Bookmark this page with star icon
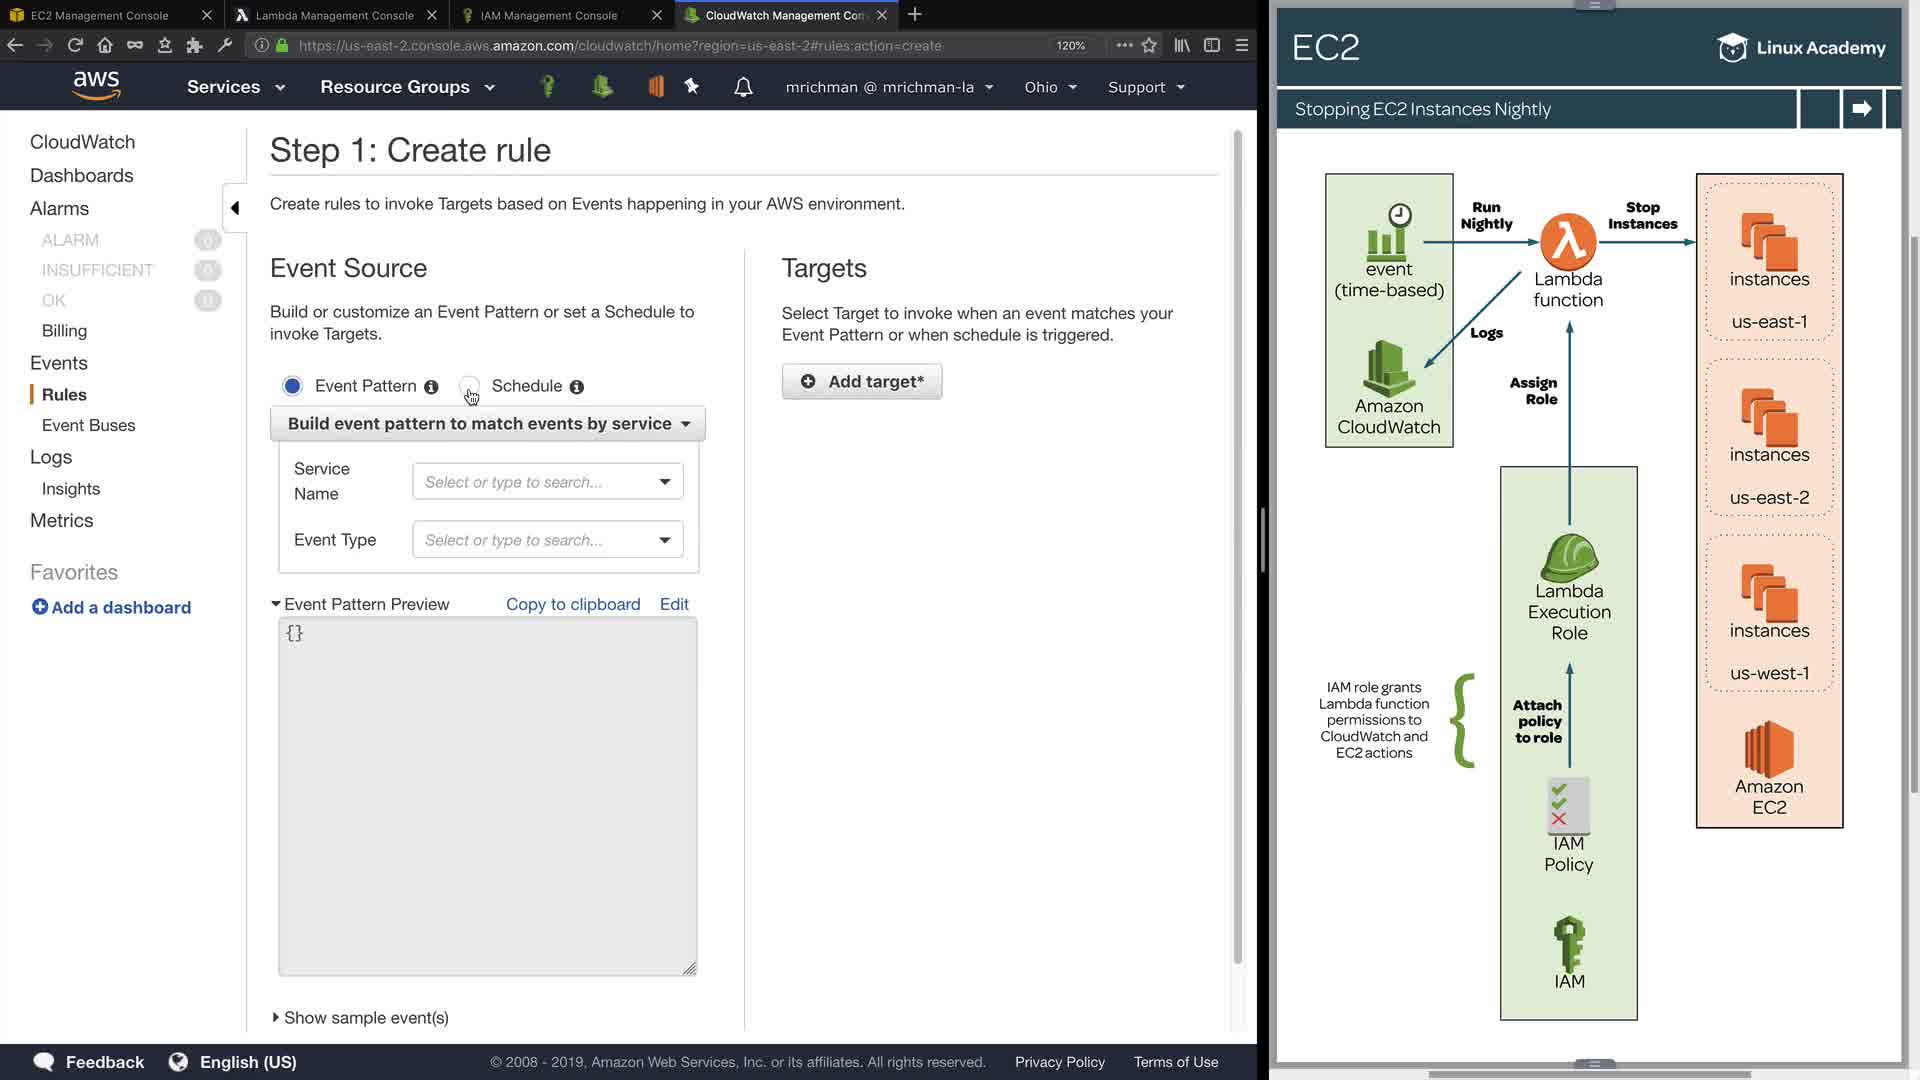Viewport: 1920px width, 1080px height. pyautogui.click(x=1149, y=45)
